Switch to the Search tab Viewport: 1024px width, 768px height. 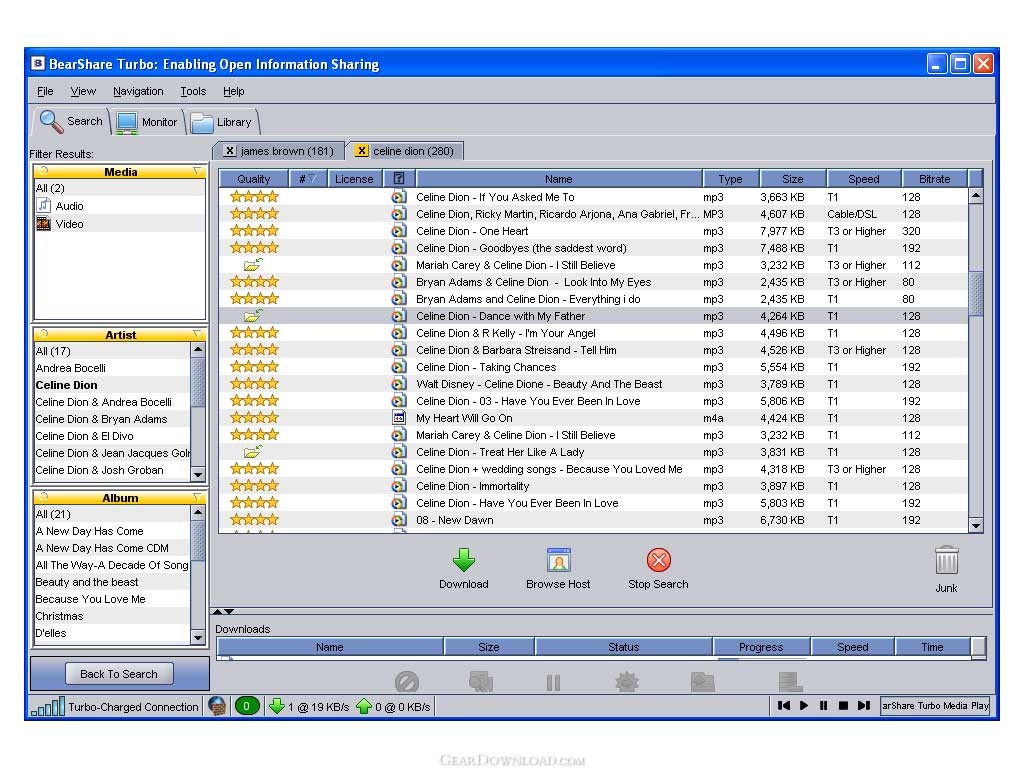tap(71, 121)
